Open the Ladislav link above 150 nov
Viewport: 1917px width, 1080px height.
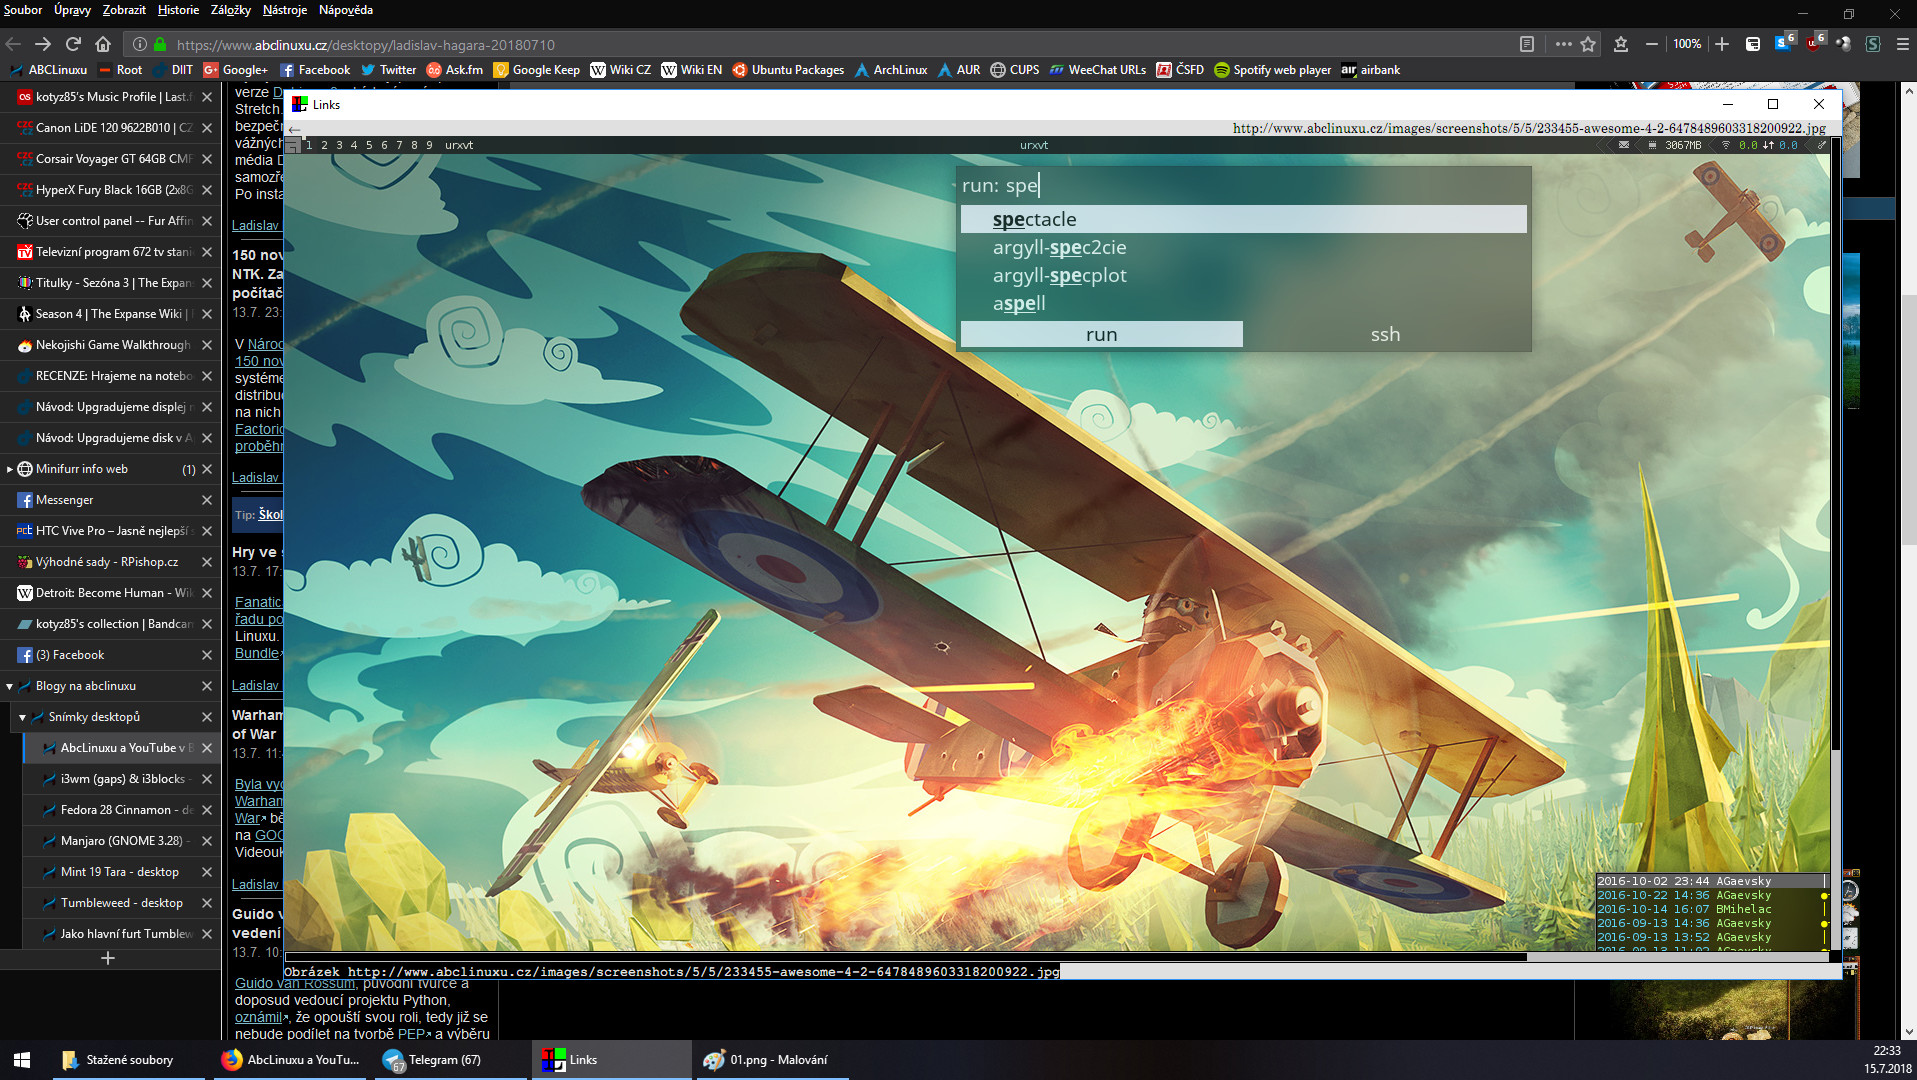256,226
